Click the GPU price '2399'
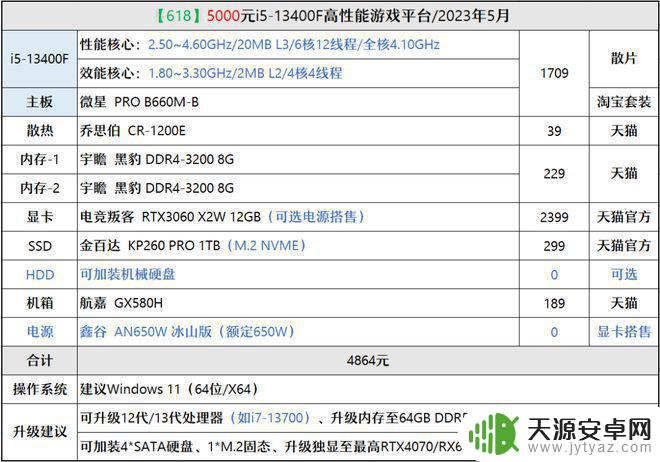The height and width of the screenshot is (462, 660). tap(554, 217)
